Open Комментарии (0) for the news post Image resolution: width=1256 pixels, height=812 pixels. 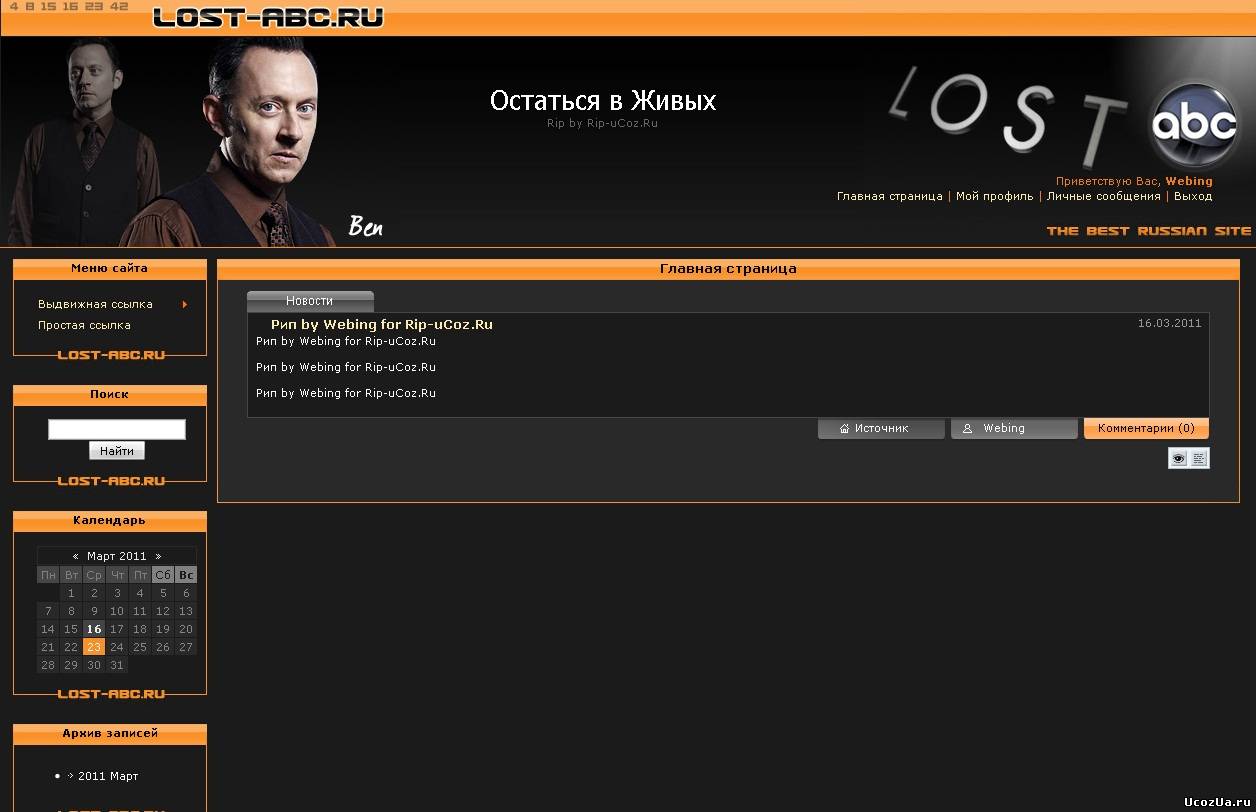1146,428
